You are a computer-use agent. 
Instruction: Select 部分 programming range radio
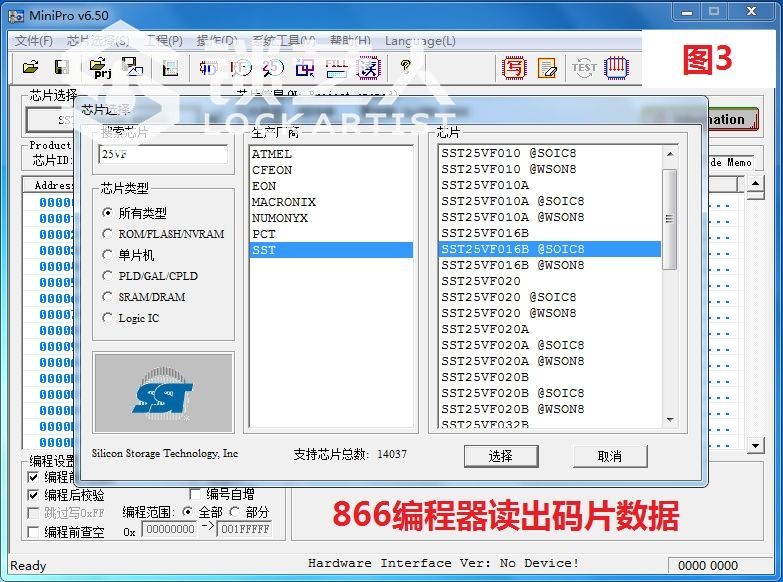(x=234, y=512)
